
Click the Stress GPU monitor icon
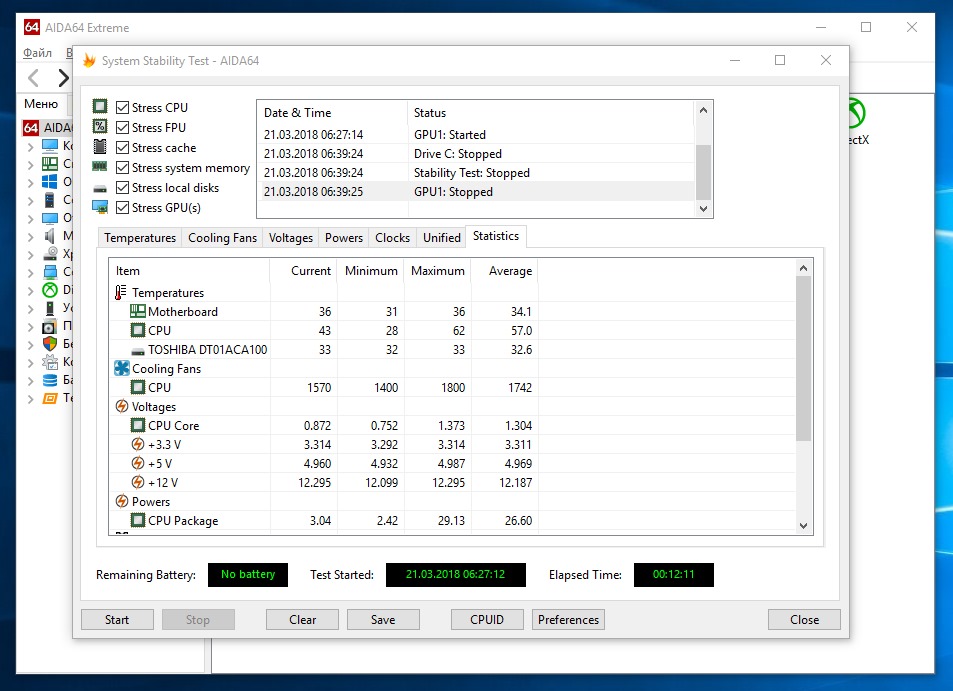coord(100,207)
